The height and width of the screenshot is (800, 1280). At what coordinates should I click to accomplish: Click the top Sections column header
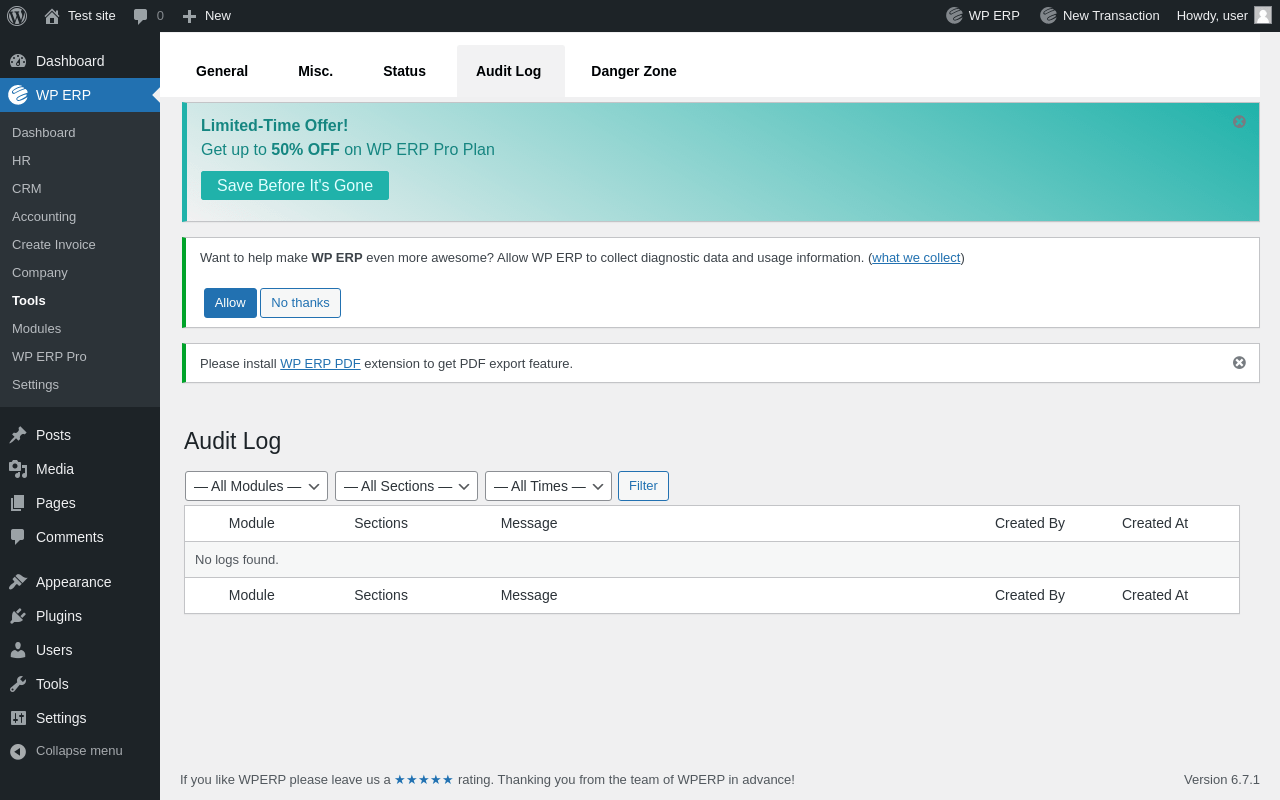(381, 523)
